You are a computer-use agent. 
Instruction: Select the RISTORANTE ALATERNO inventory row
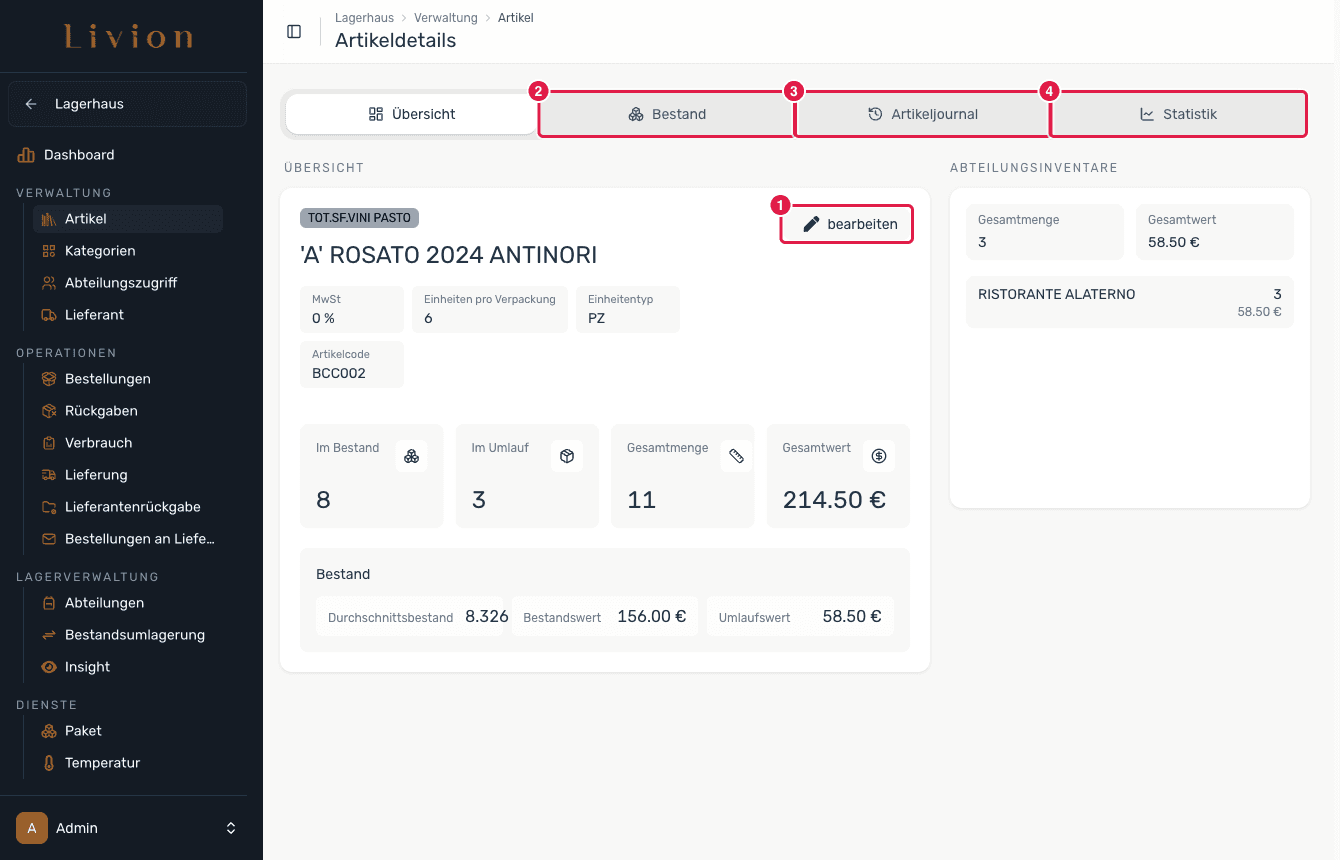(x=1130, y=302)
